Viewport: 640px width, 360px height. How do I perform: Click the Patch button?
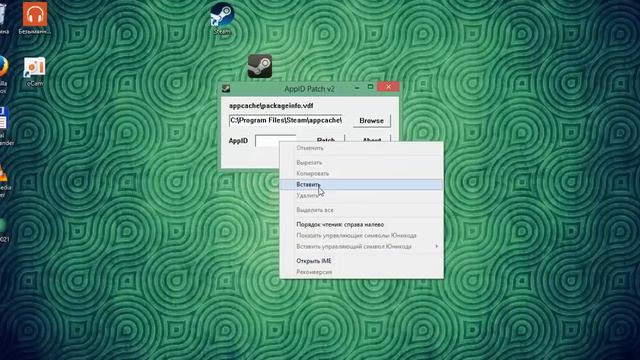click(x=326, y=139)
